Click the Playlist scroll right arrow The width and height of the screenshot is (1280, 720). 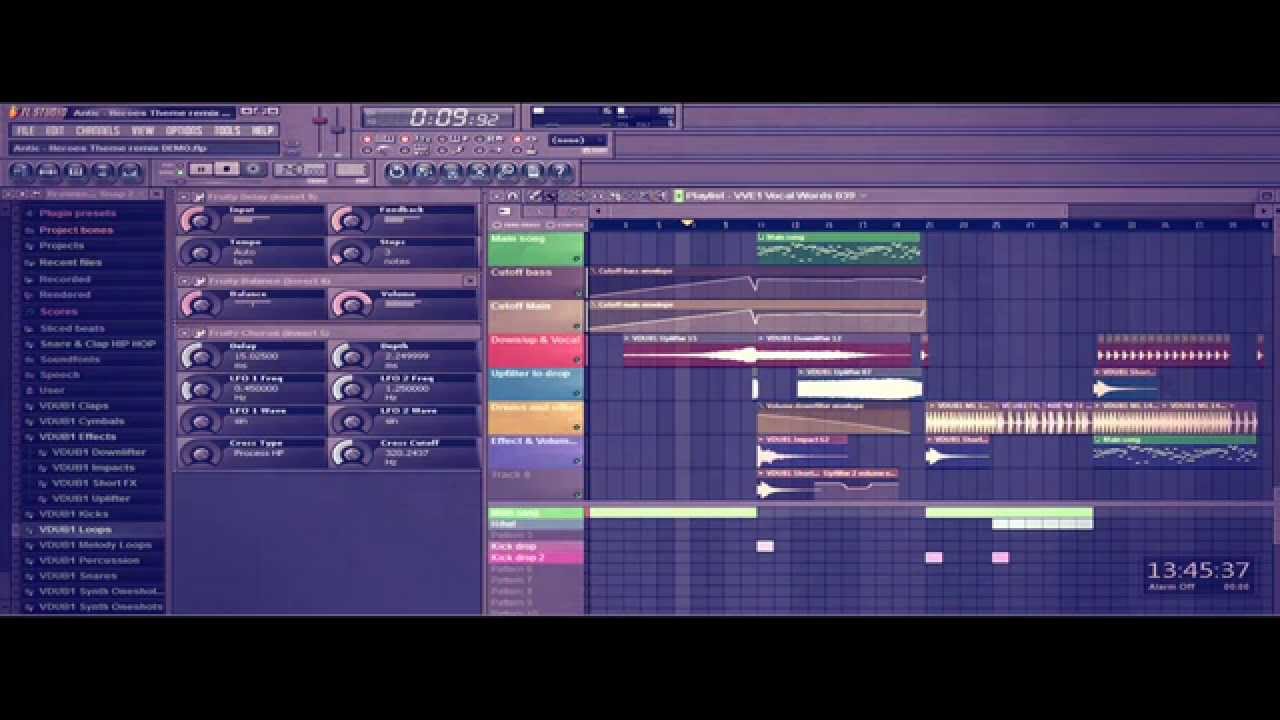[1264, 211]
